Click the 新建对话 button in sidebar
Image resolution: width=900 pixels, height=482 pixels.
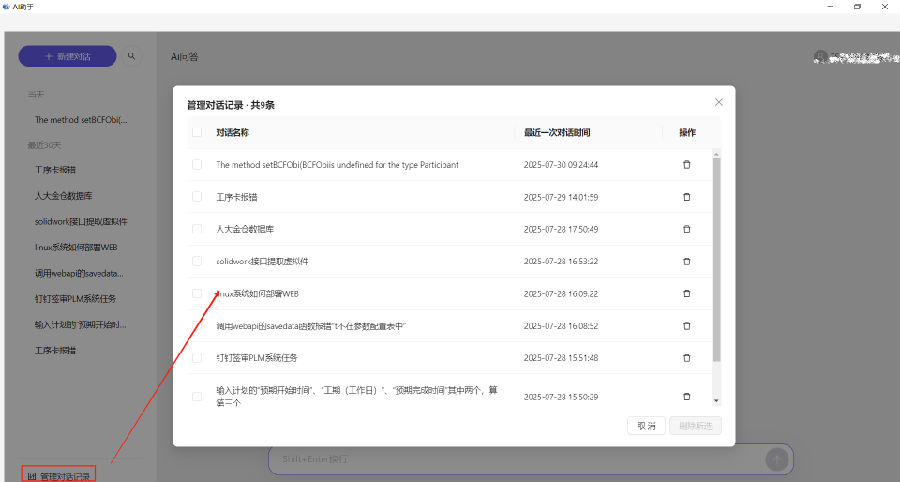pyautogui.click(x=67, y=56)
